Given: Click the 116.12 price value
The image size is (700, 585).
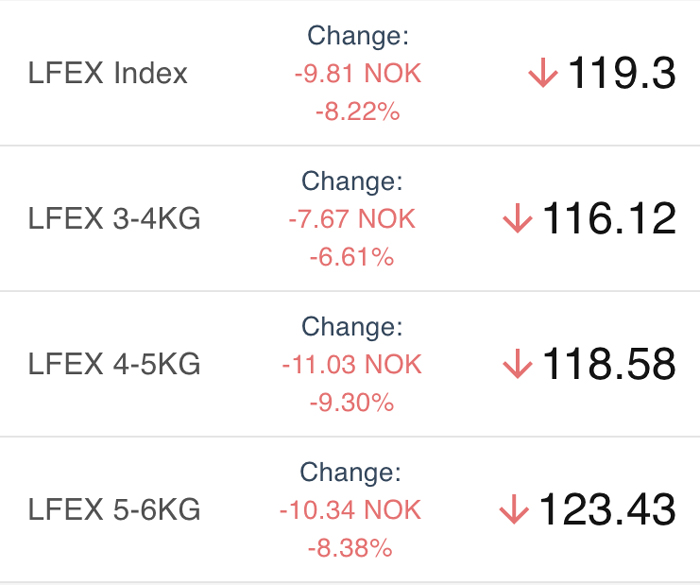Looking at the screenshot, I should [x=609, y=218].
